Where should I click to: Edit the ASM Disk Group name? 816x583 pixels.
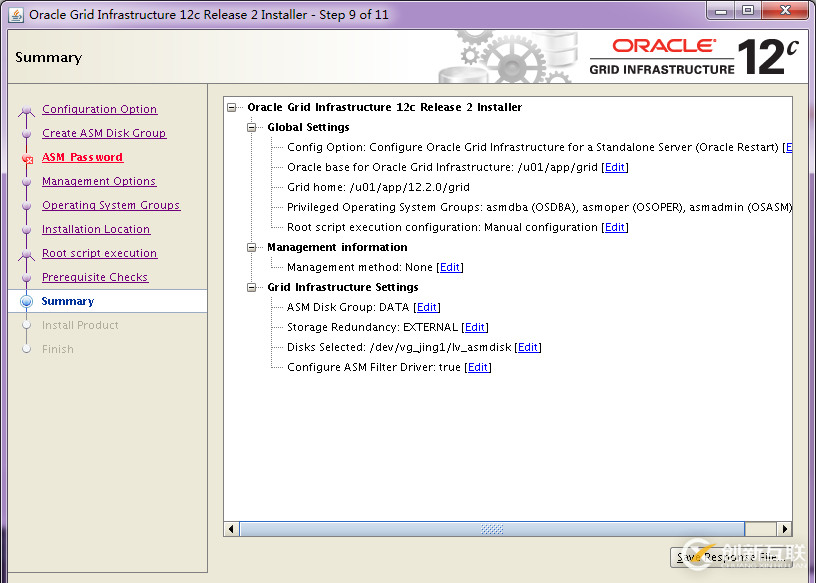[x=427, y=308]
